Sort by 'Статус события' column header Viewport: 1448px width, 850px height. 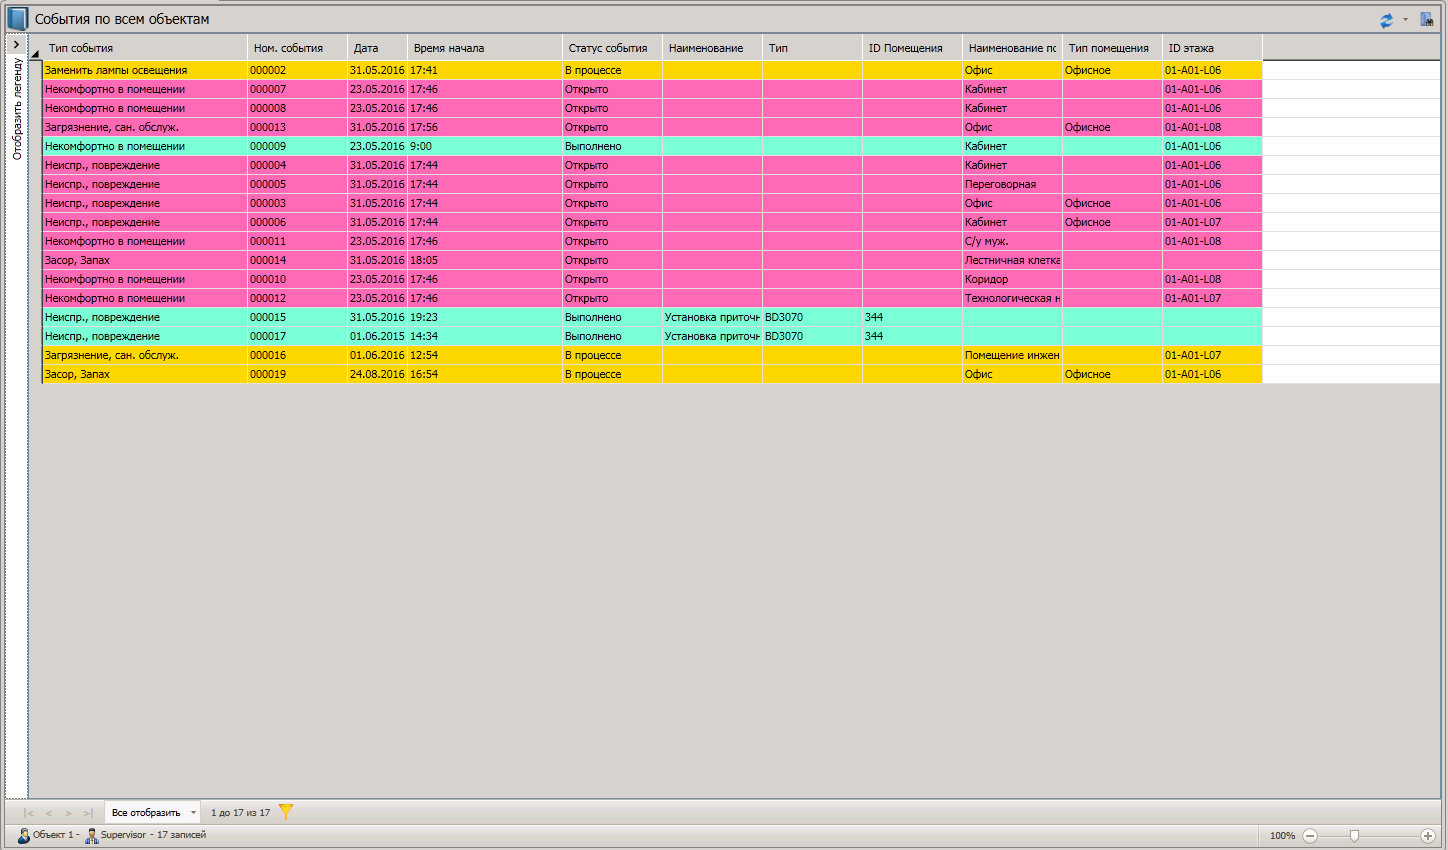point(612,48)
